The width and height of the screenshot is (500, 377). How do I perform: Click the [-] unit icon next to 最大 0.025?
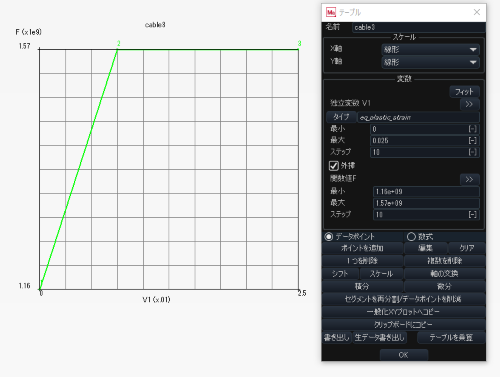[x=473, y=140]
